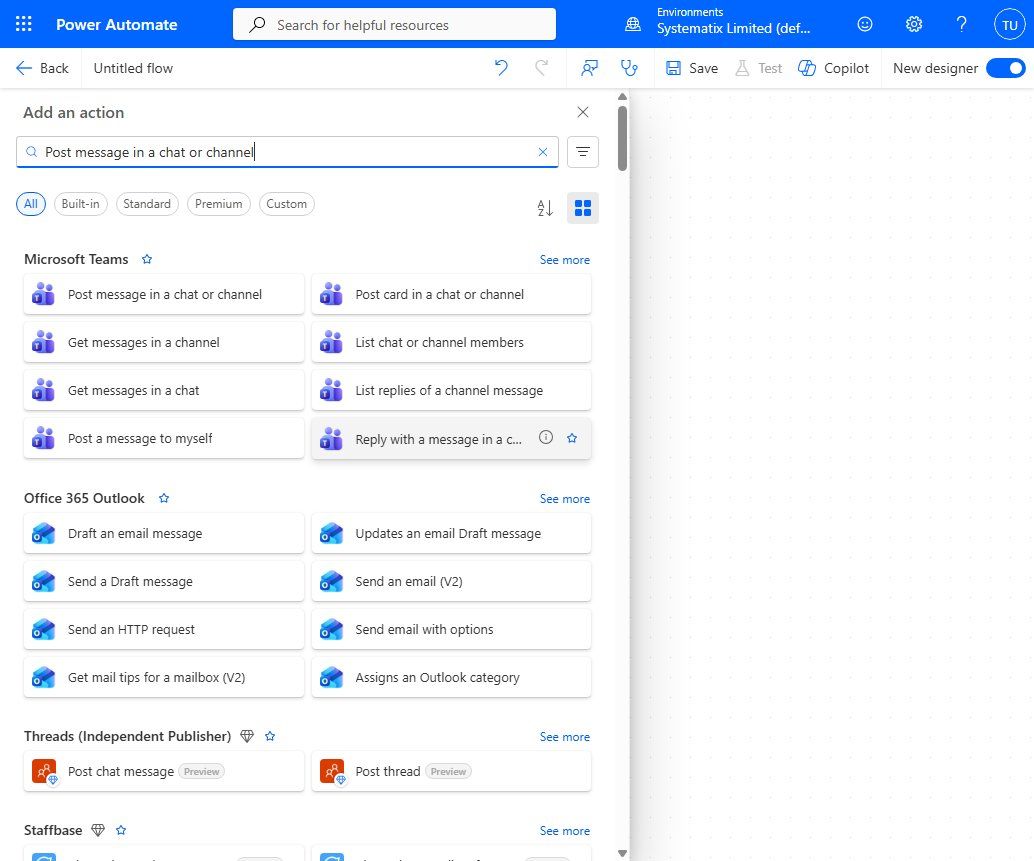Close the Add an action panel
This screenshot has height=861, width=1034.
coord(583,112)
